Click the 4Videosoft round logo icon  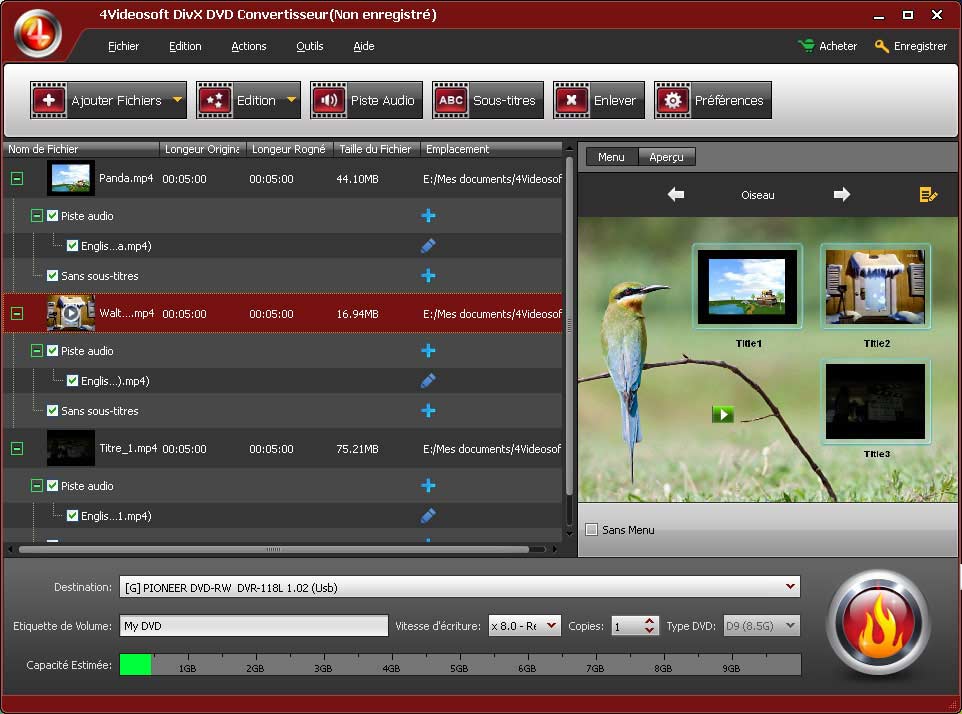click(x=38, y=34)
